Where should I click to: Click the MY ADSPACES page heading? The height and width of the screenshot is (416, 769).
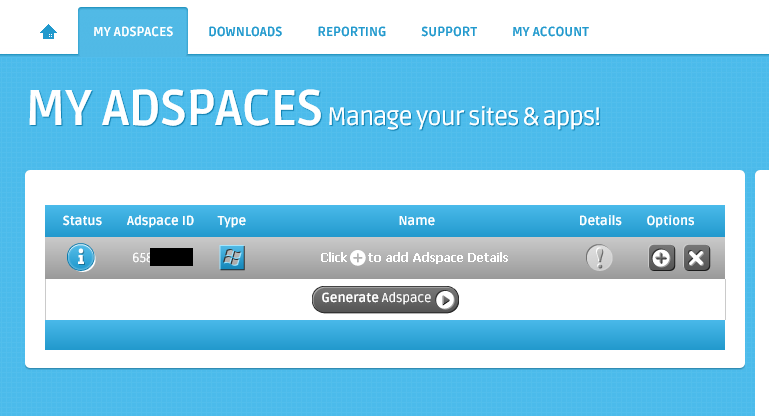(175, 108)
